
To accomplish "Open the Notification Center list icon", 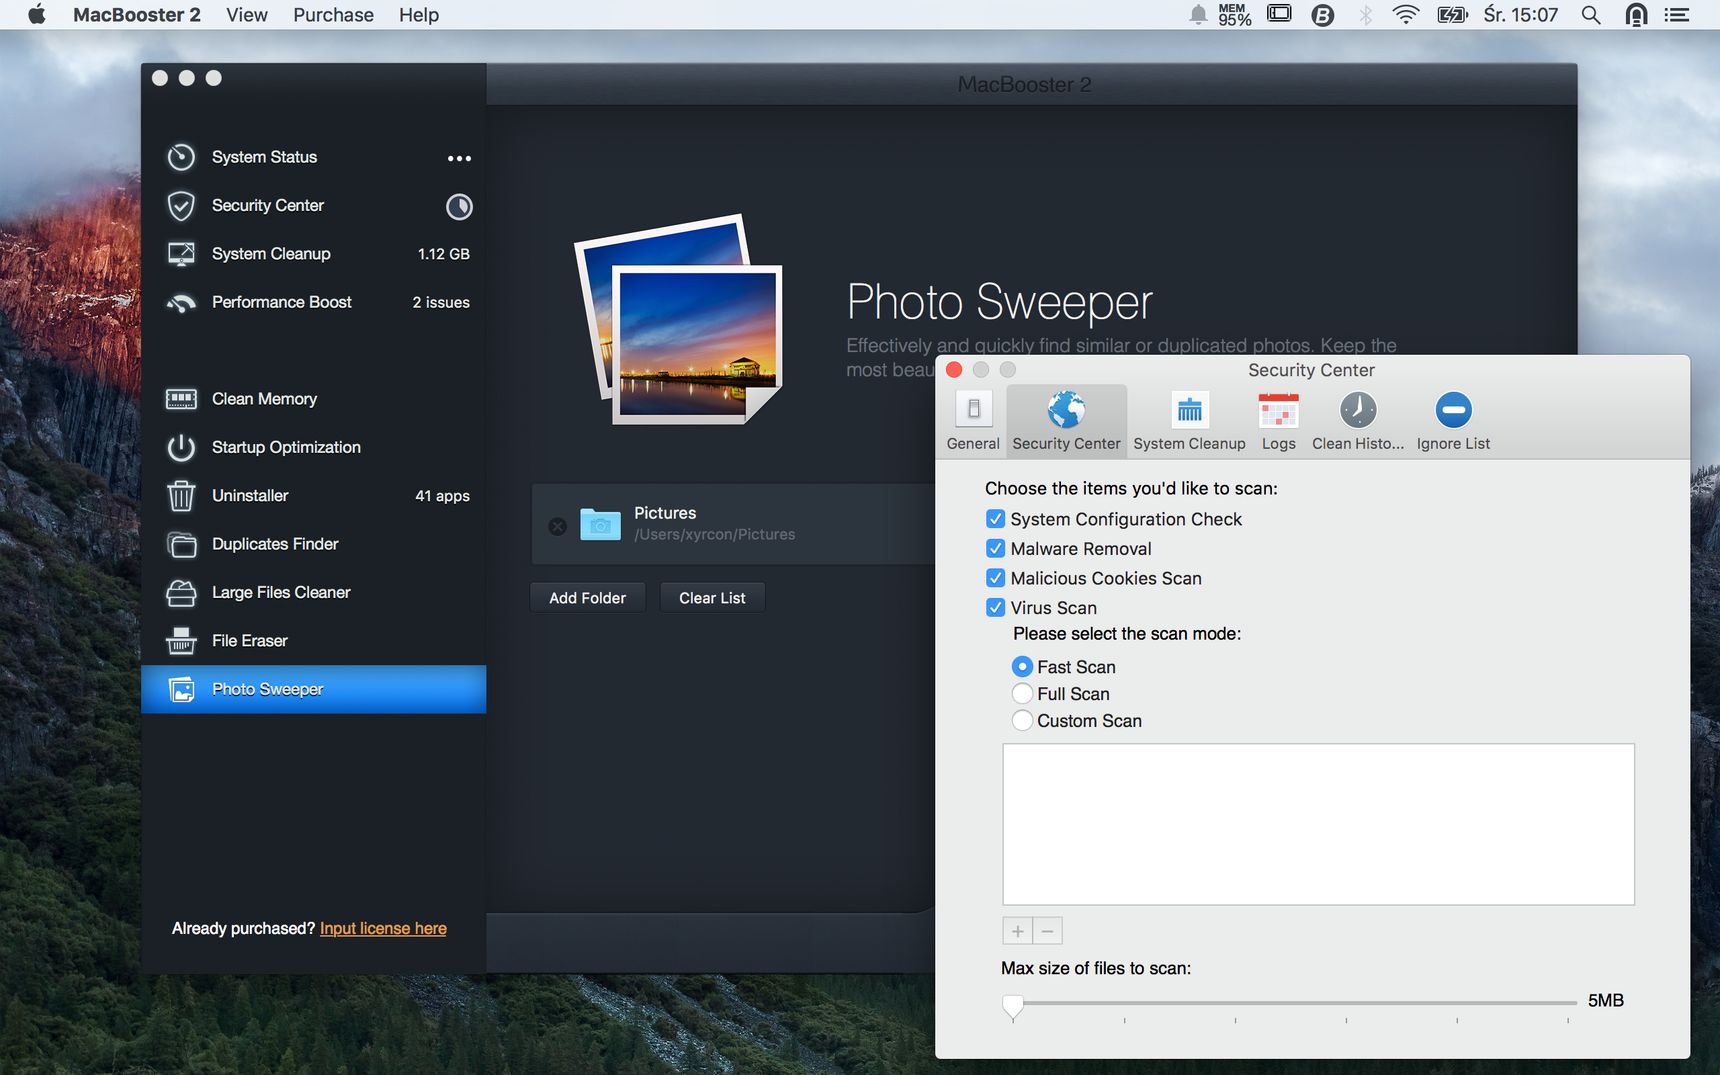I will [x=1676, y=15].
